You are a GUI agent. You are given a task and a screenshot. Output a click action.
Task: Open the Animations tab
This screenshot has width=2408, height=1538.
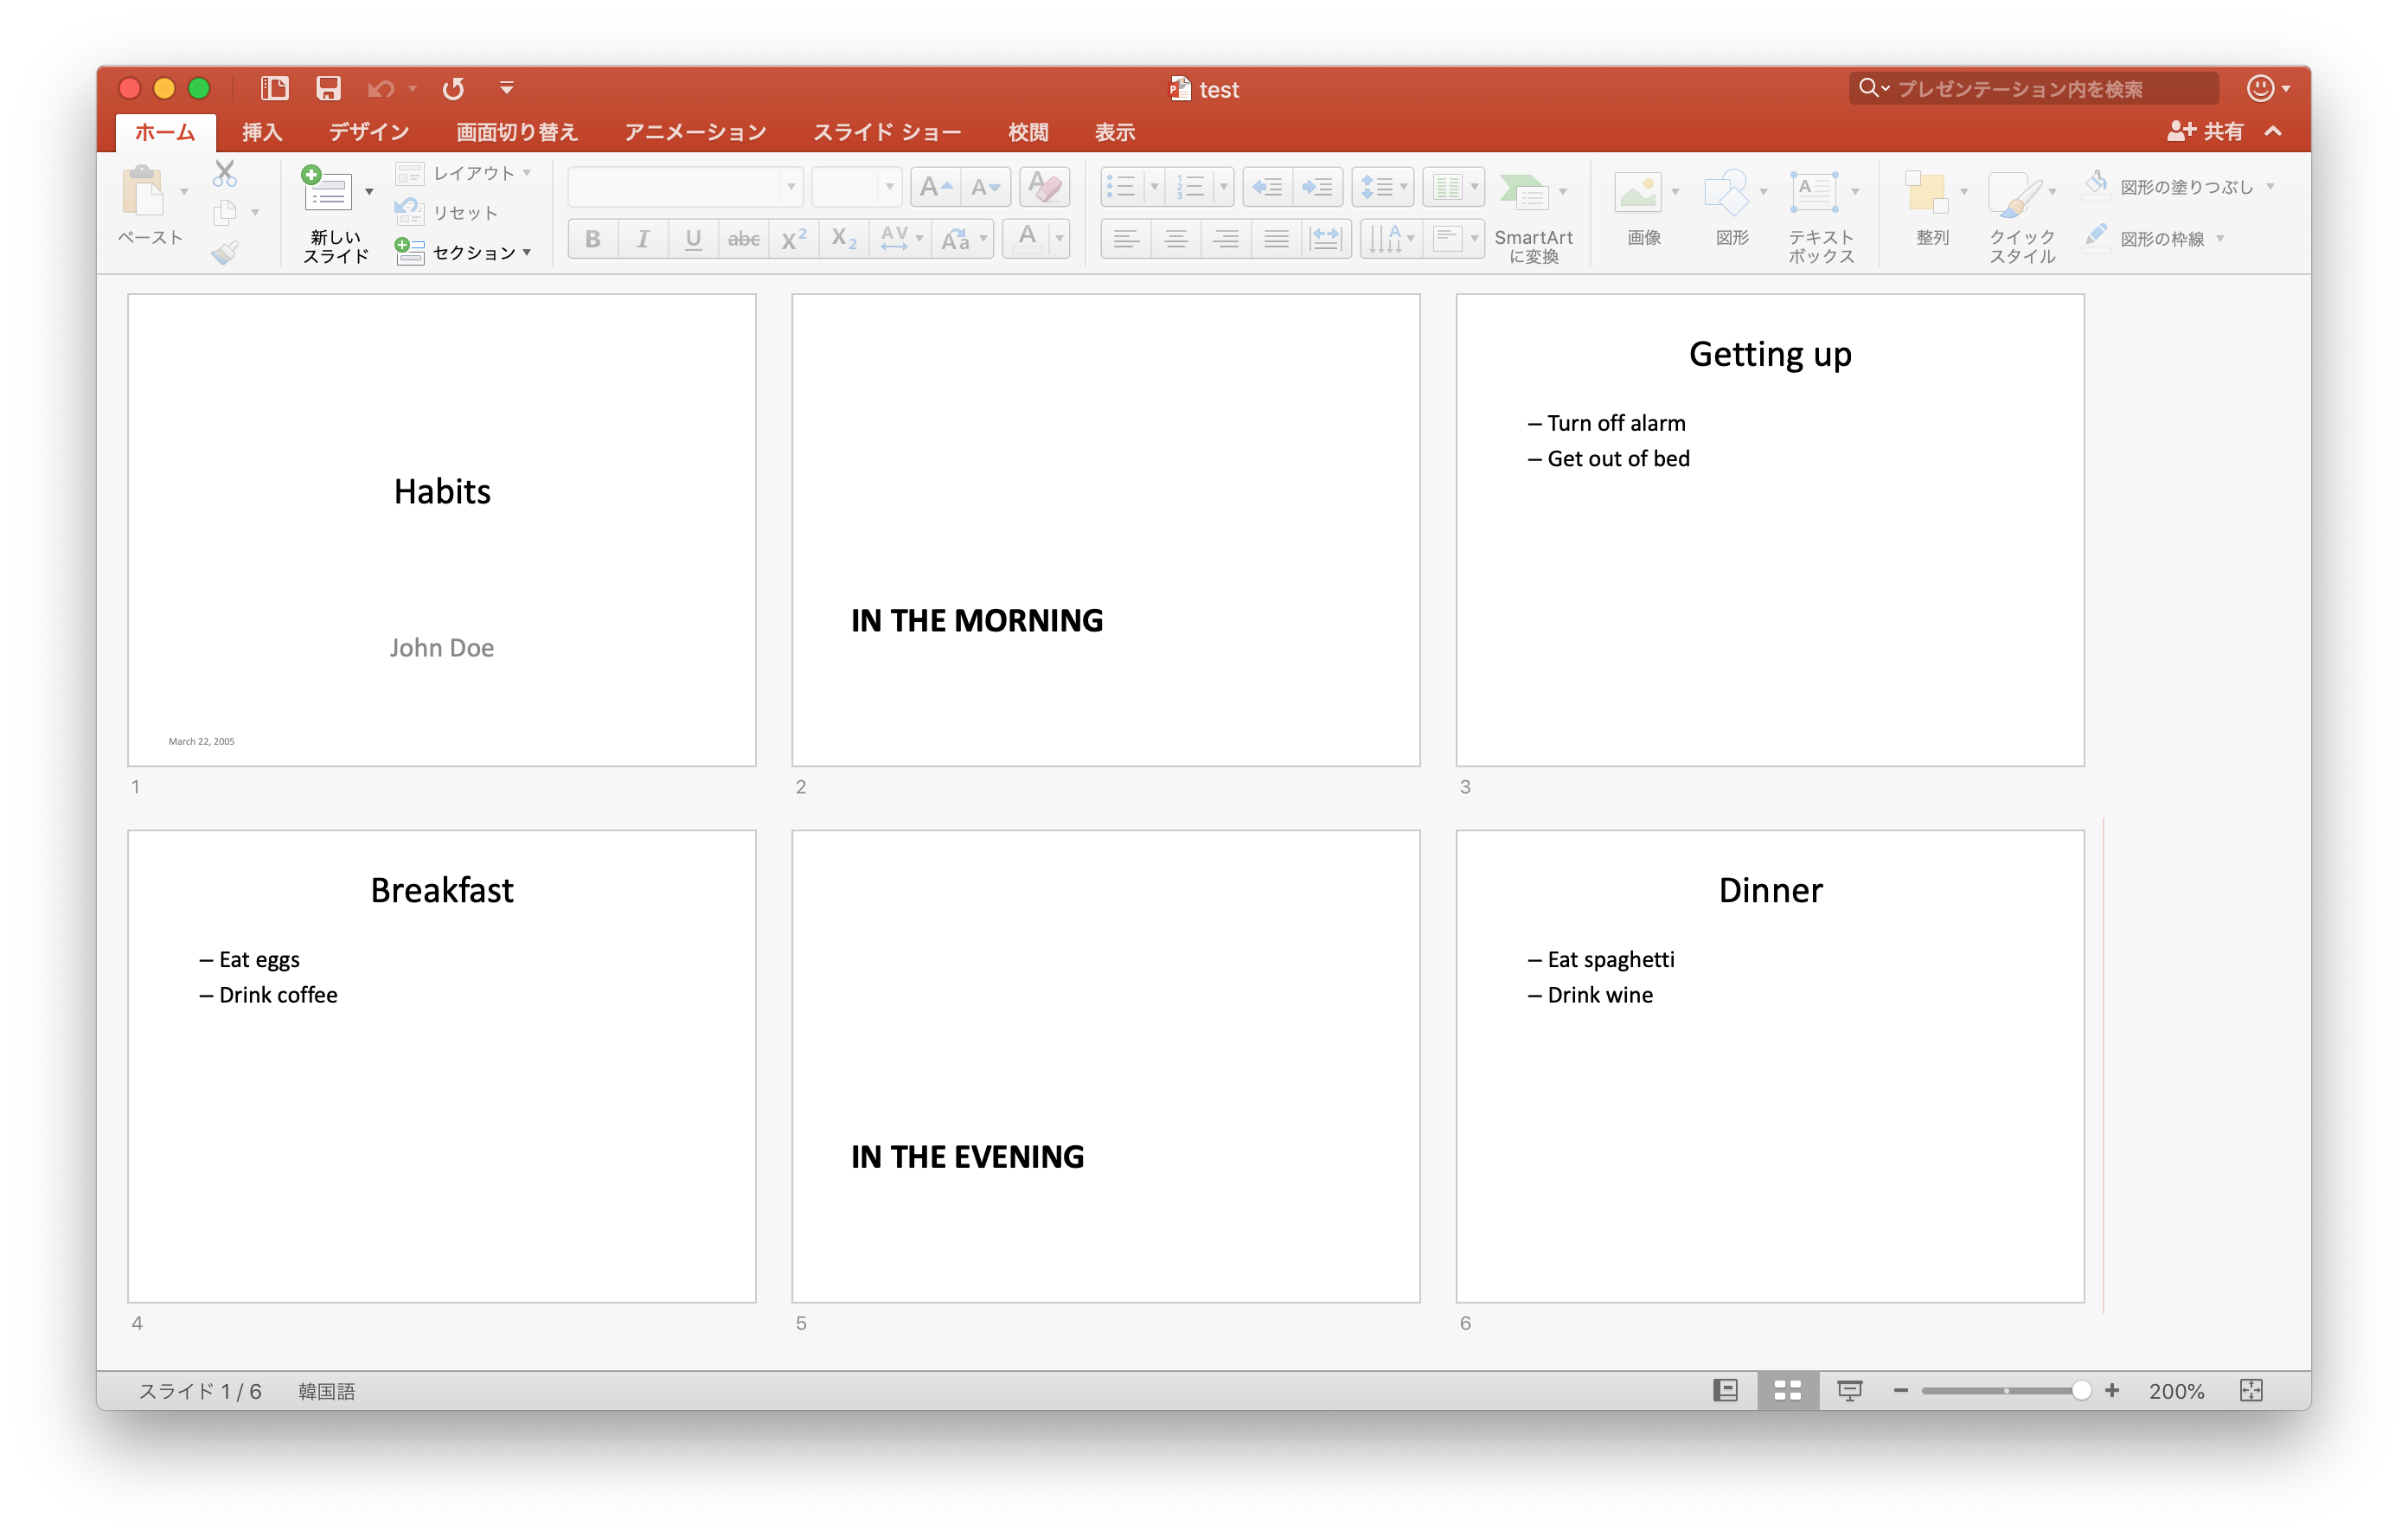(x=695, y=132)
